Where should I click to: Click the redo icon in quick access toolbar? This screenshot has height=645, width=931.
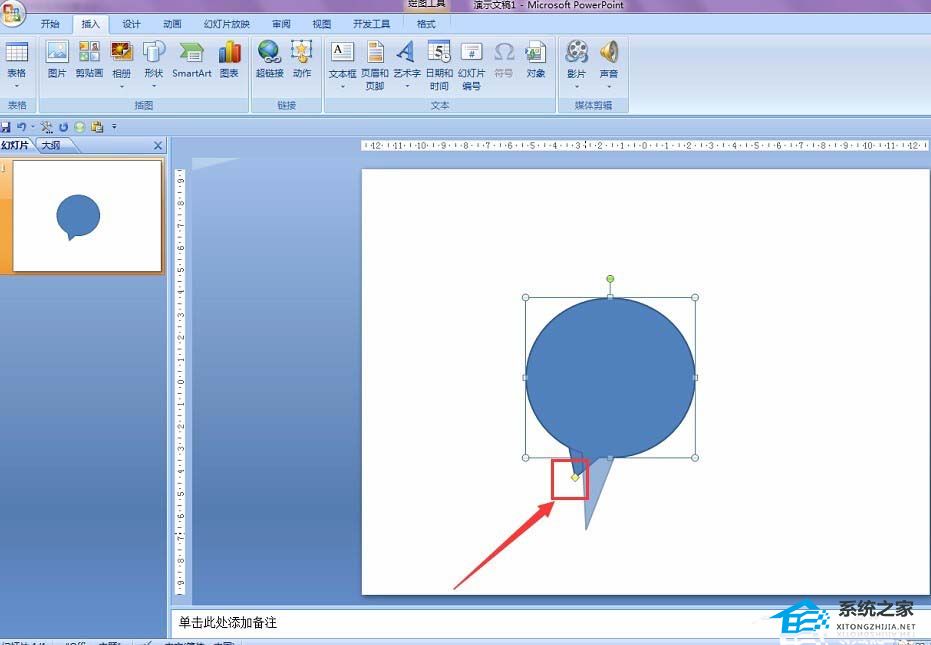coord(64,127)
